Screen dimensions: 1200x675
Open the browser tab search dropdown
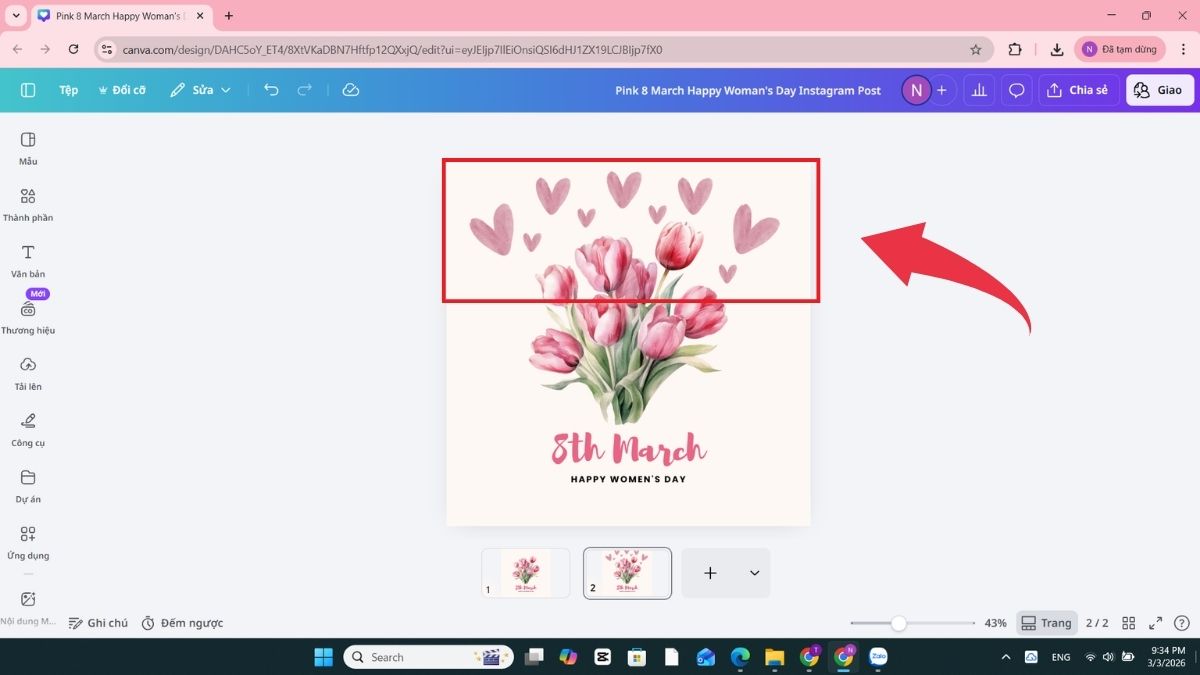pyautogui.click(x=16, y=16)
